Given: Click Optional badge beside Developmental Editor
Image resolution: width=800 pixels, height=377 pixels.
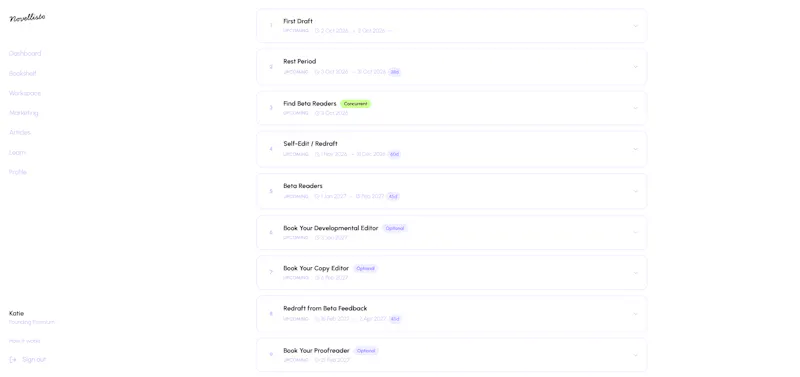Looking at the screenshot, I should tap(395, 229).
